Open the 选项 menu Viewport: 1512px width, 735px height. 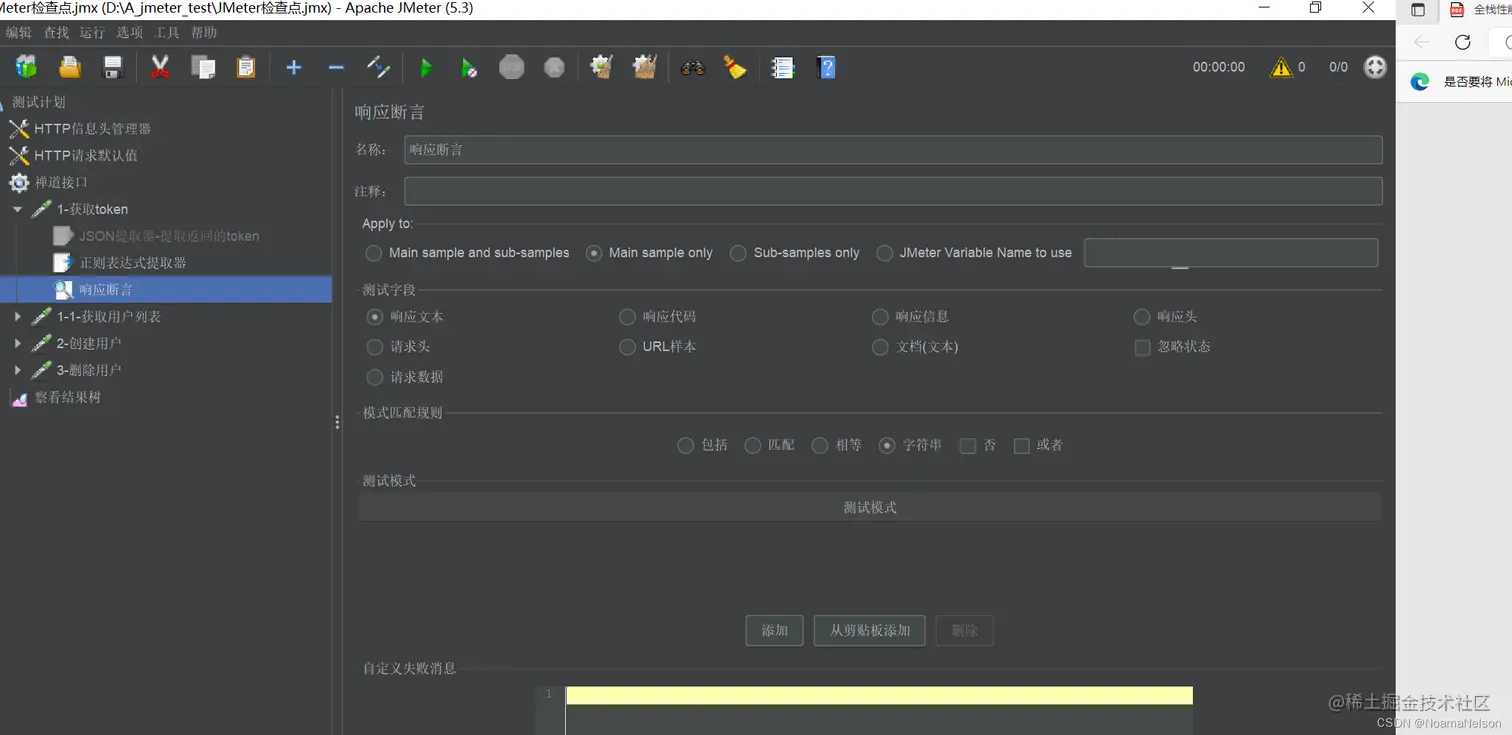pos(129,32)
